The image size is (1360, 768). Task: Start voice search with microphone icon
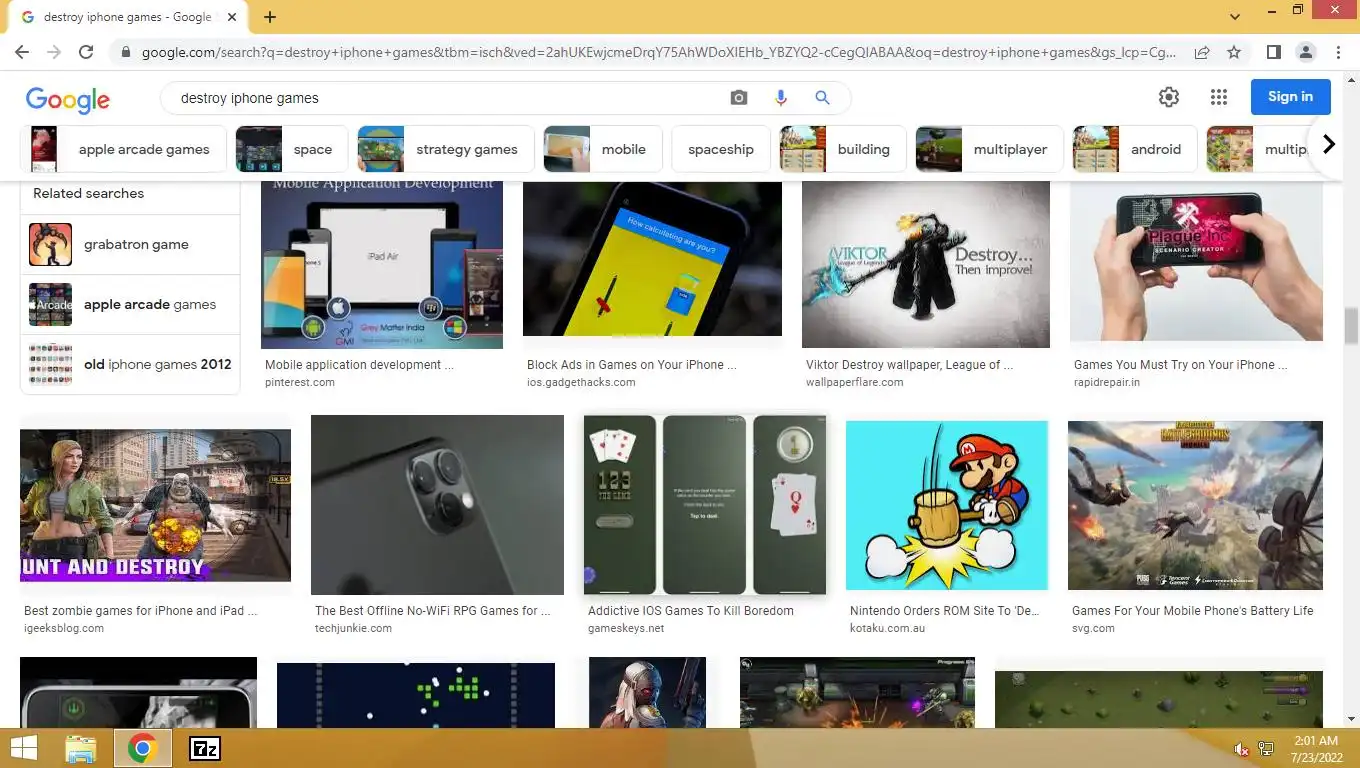(x=781, y=97)
